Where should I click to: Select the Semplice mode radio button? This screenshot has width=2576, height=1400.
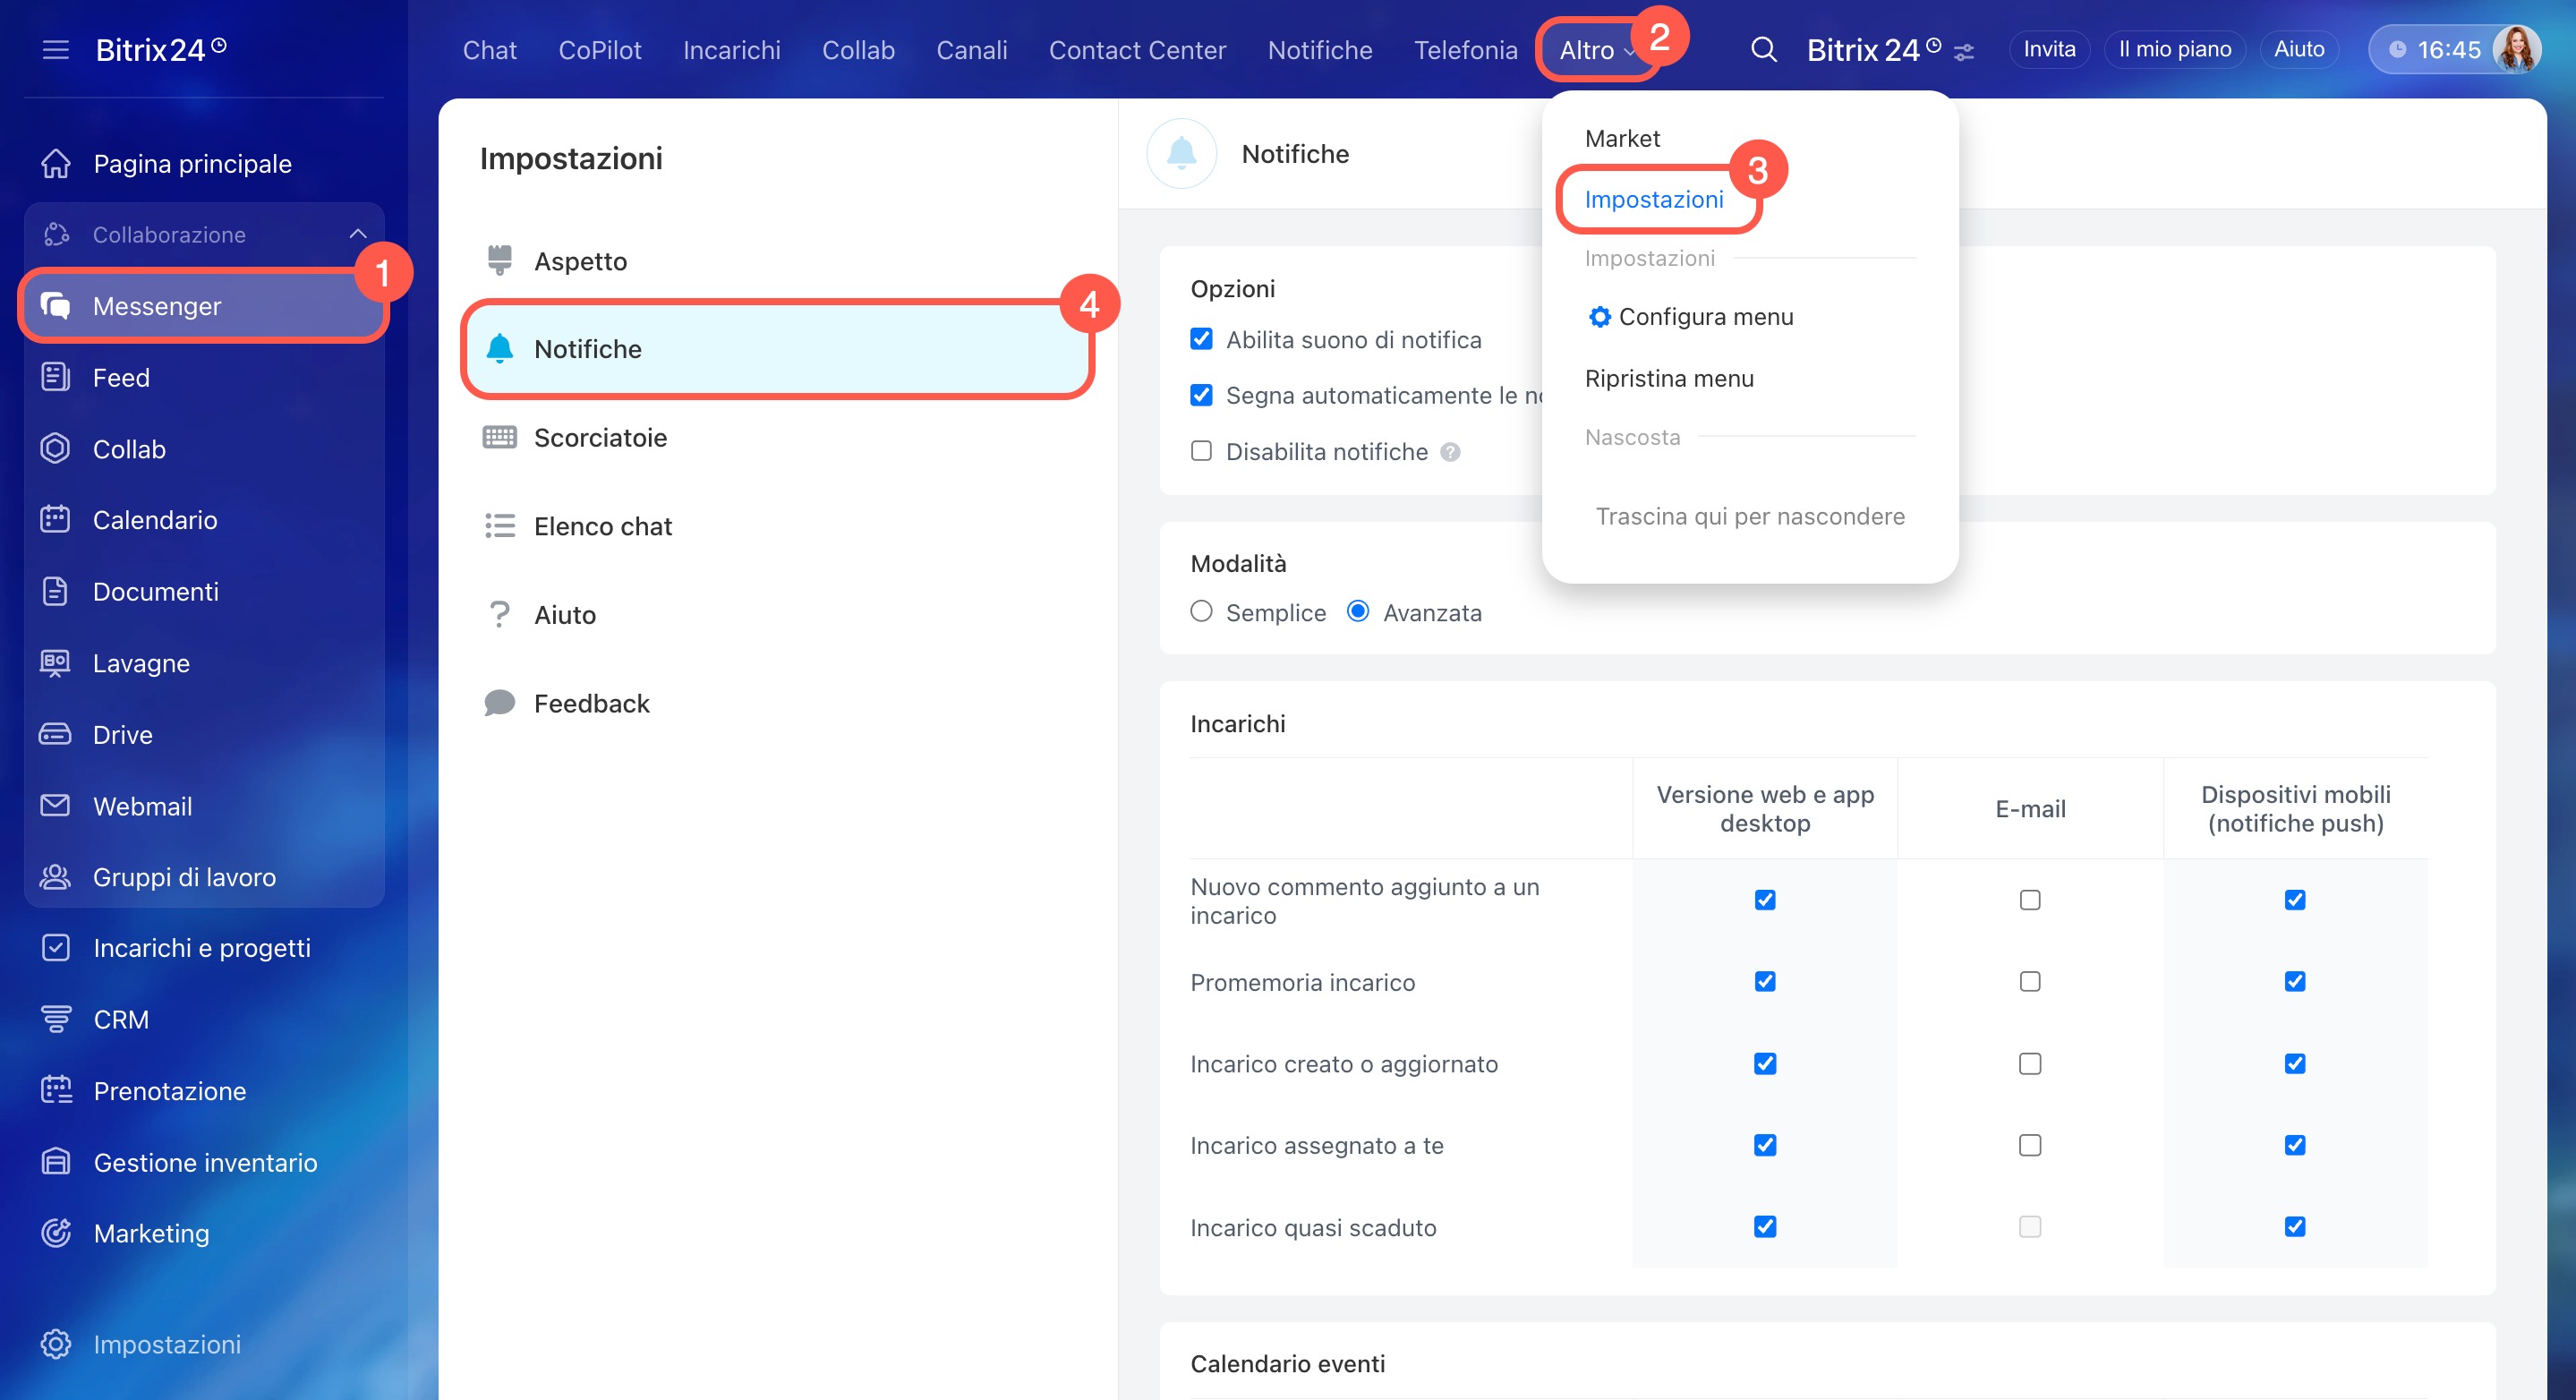[x=1201, y=611]
